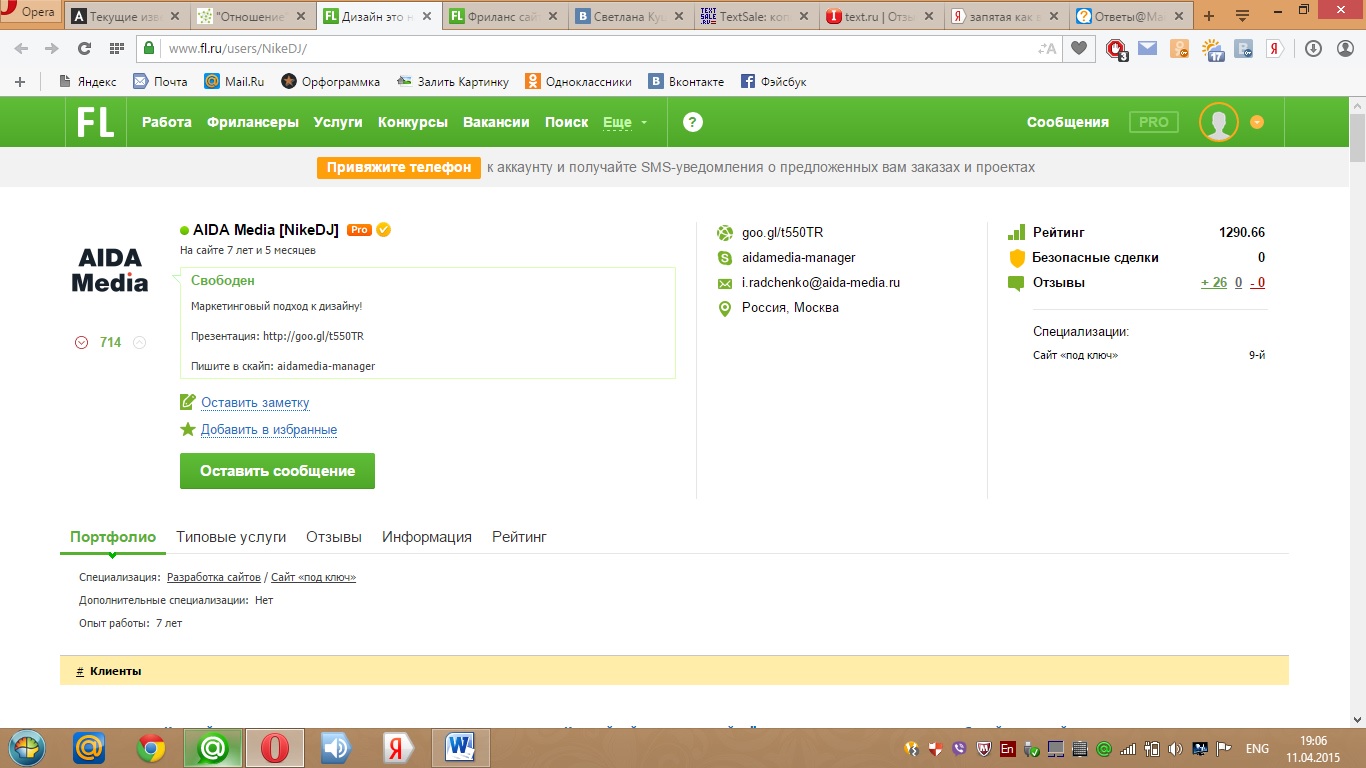Click the neutral reviews '0' link
This screenshot has width=1366, height=768.
[x=1239, y=283]
